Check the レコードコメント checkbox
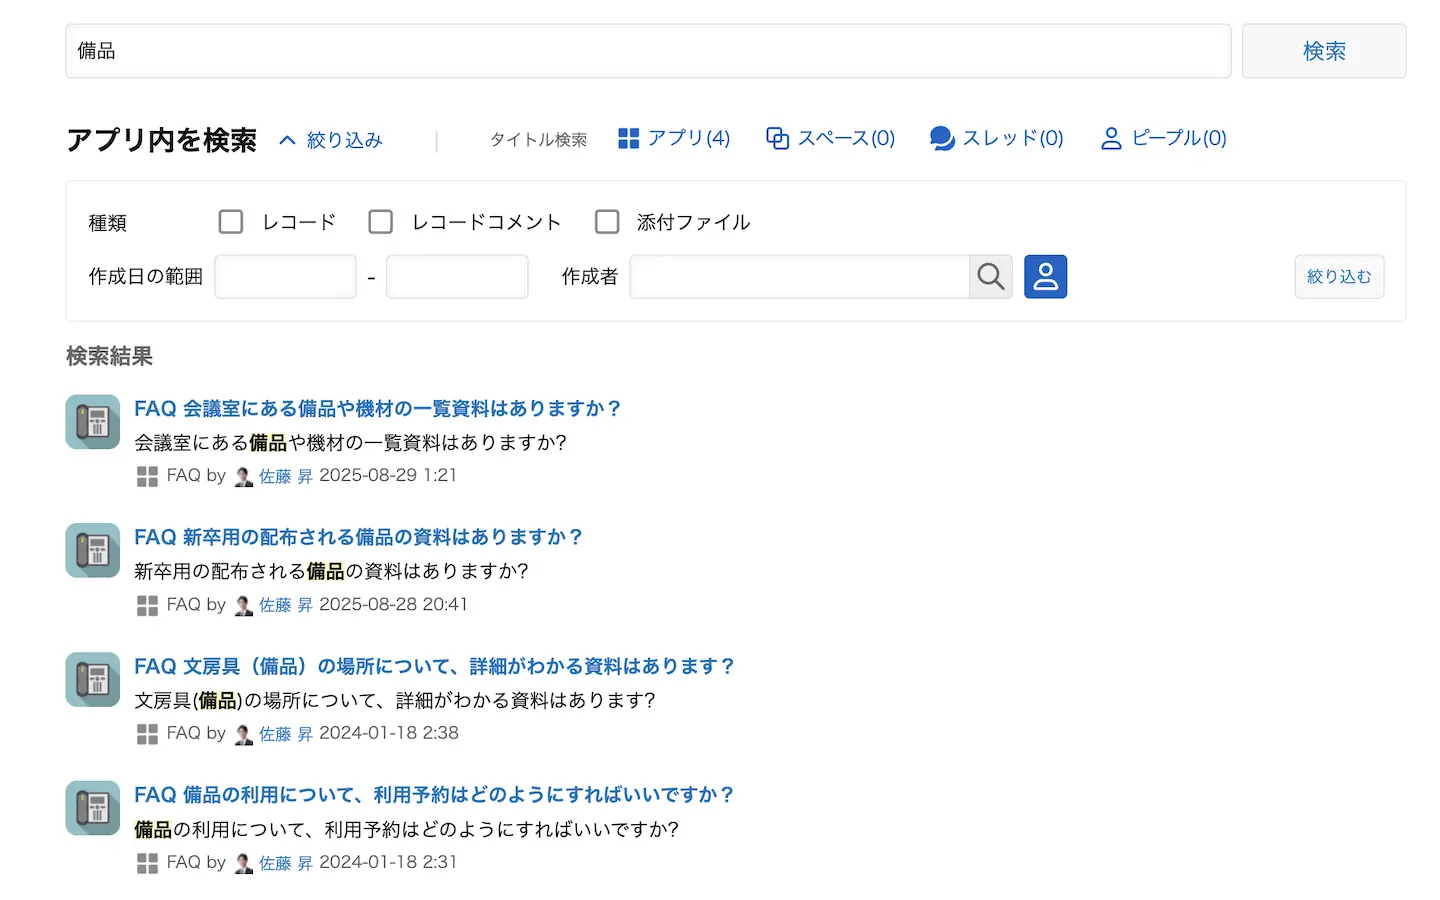The image size is (1440, 900). [x=381, y=222]
